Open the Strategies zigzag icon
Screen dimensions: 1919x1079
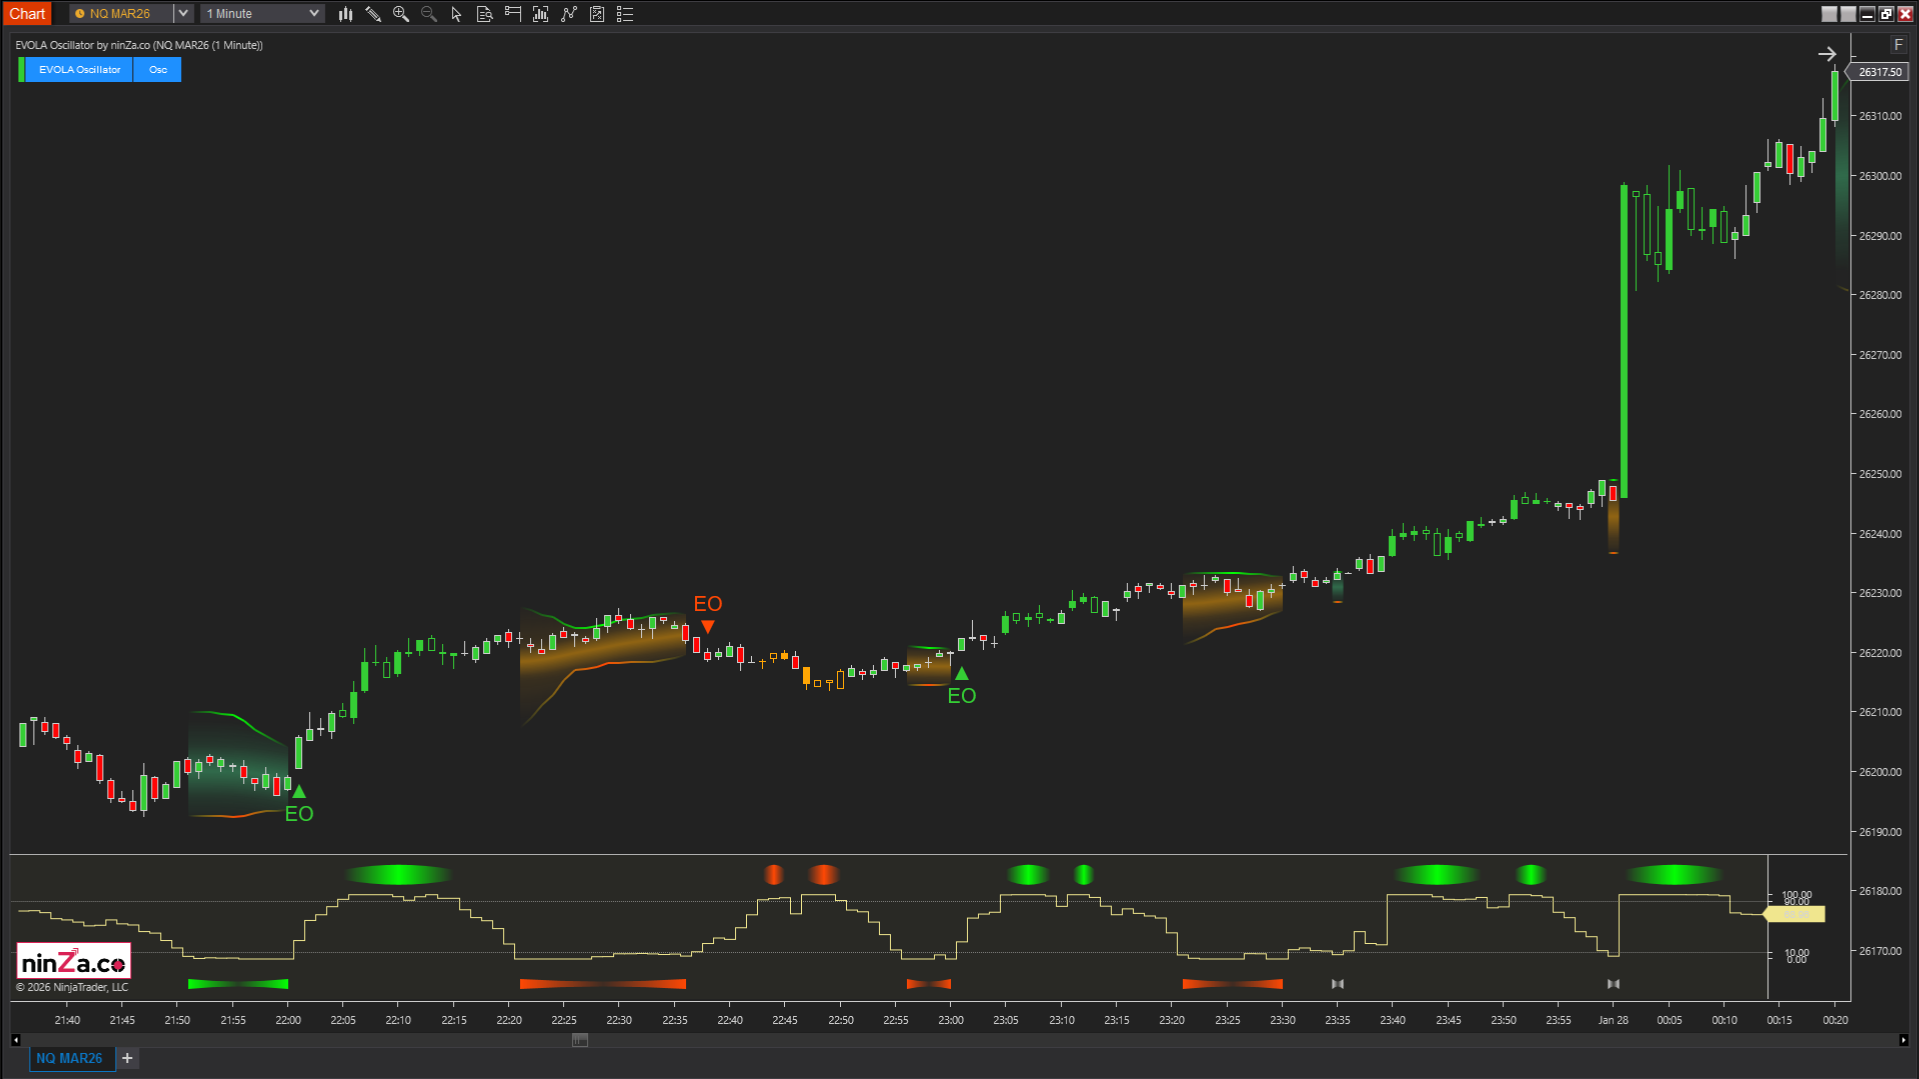(x=569, y=14)
